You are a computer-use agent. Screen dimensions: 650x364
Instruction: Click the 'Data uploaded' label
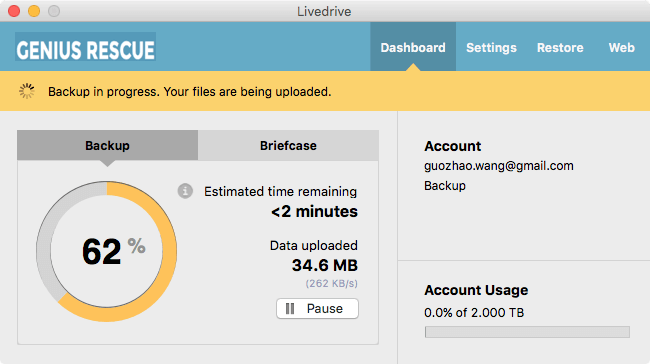[x=313, y=245]
